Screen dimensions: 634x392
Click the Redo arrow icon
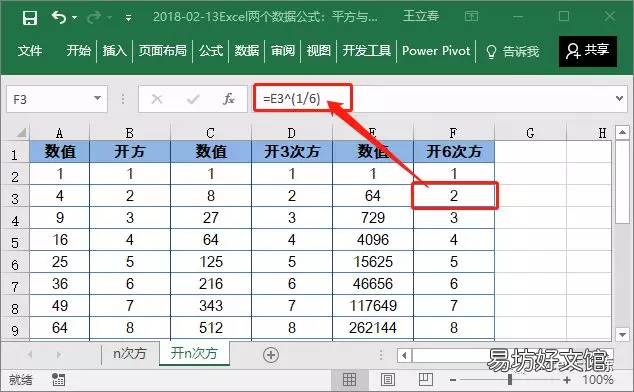(x=94, y=17)
